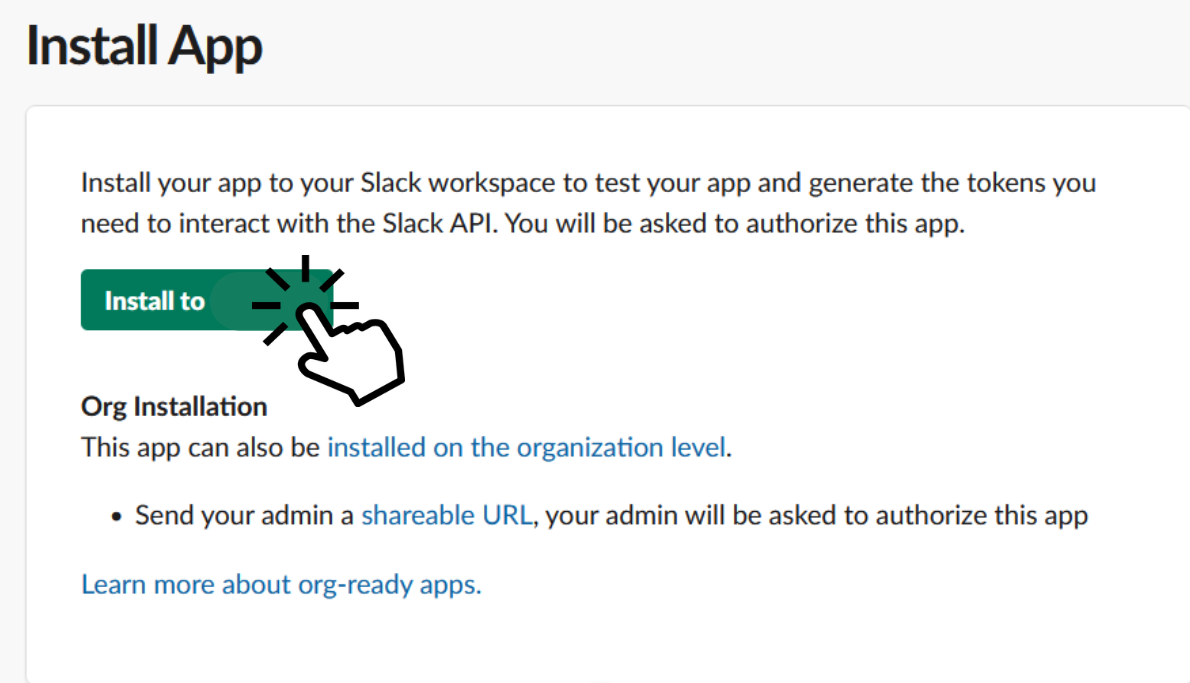This screenshot has width=1190, height=683.
Task: Click the Install to label text on the button
Action: click(x=154, y=301)
